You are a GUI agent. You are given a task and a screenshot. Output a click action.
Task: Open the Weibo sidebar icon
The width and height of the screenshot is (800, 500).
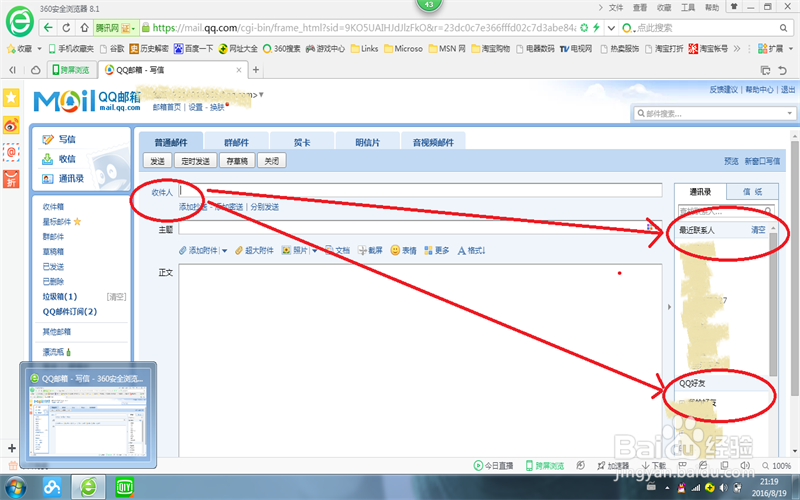pyautogui.click(x=11, y=124)
